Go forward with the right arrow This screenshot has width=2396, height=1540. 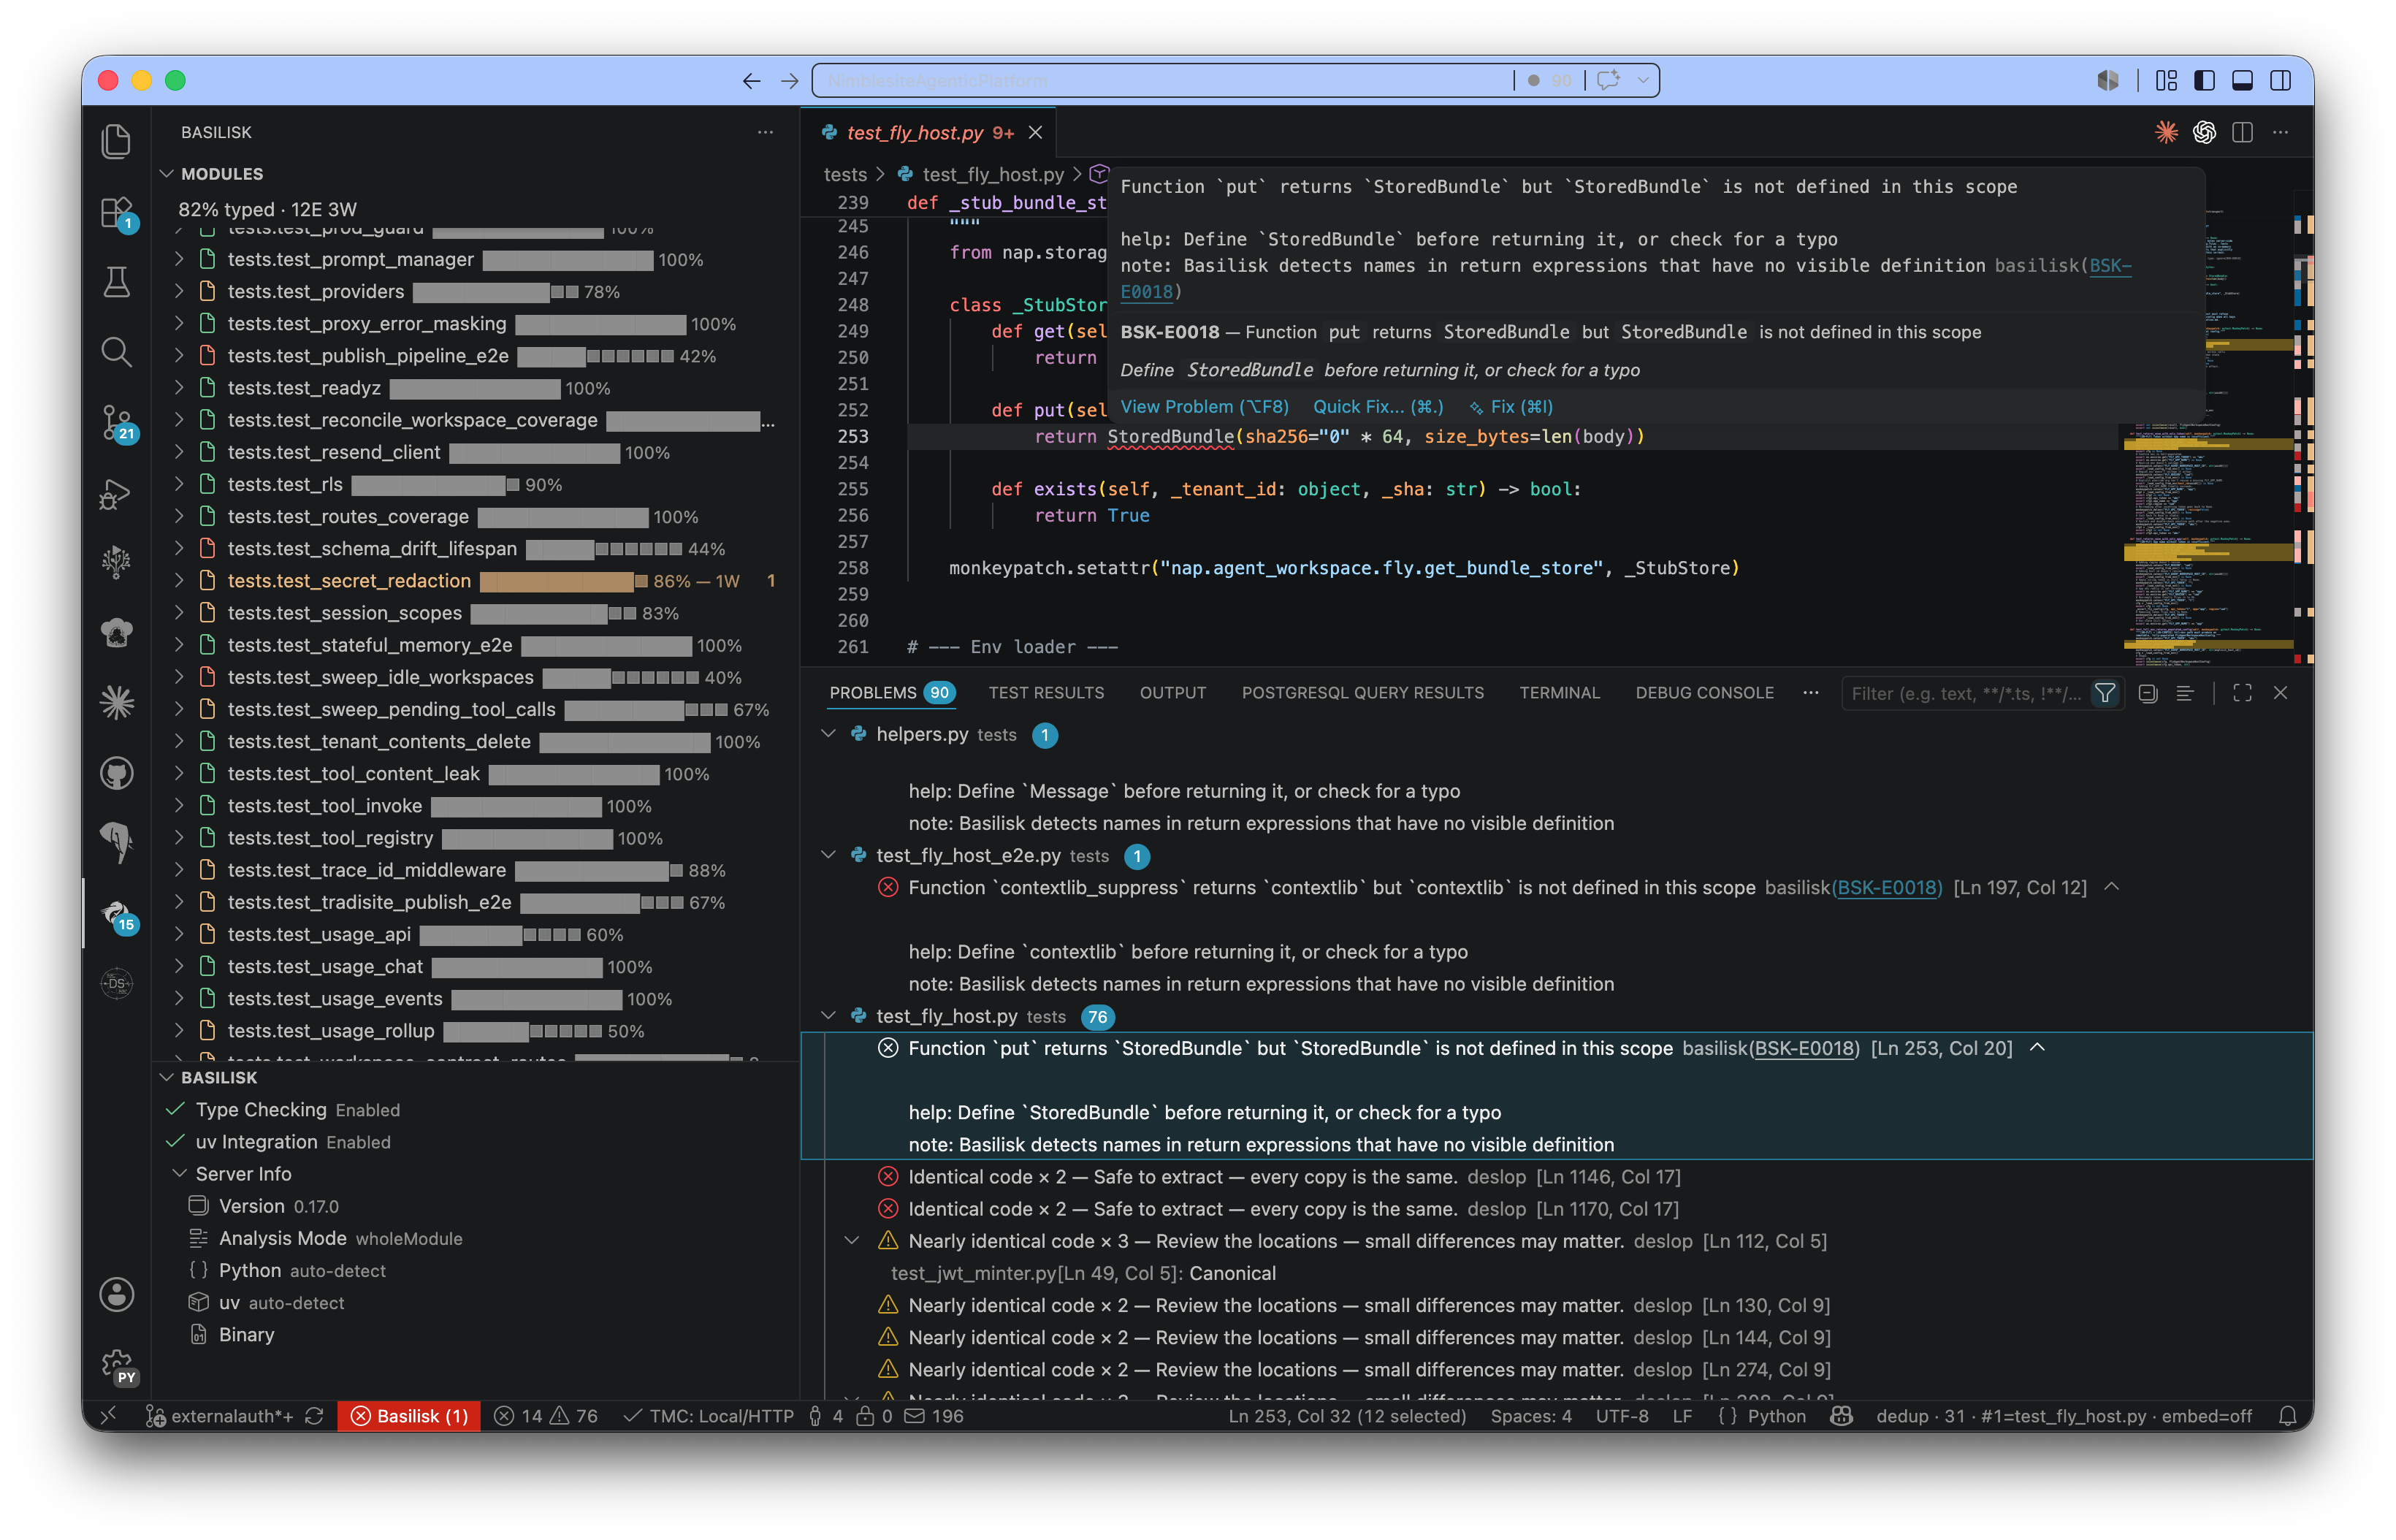tap(790, 81)
